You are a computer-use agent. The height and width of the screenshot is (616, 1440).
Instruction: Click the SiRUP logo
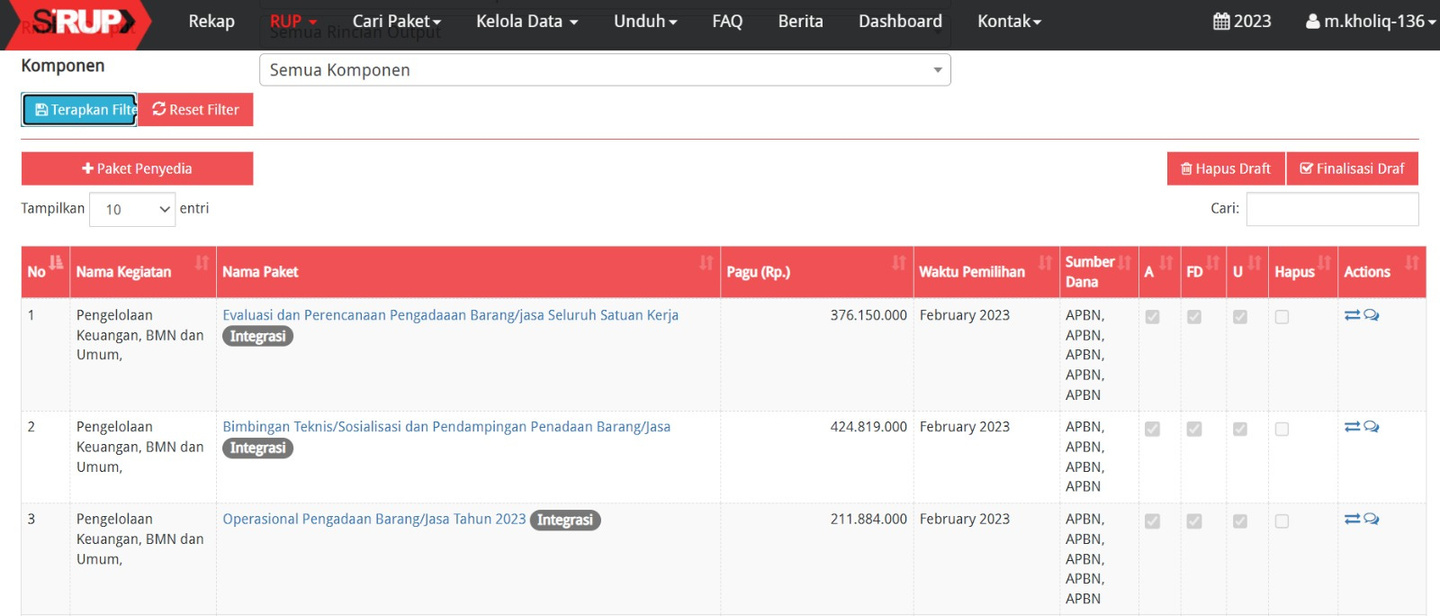click(x=80, y=22)
